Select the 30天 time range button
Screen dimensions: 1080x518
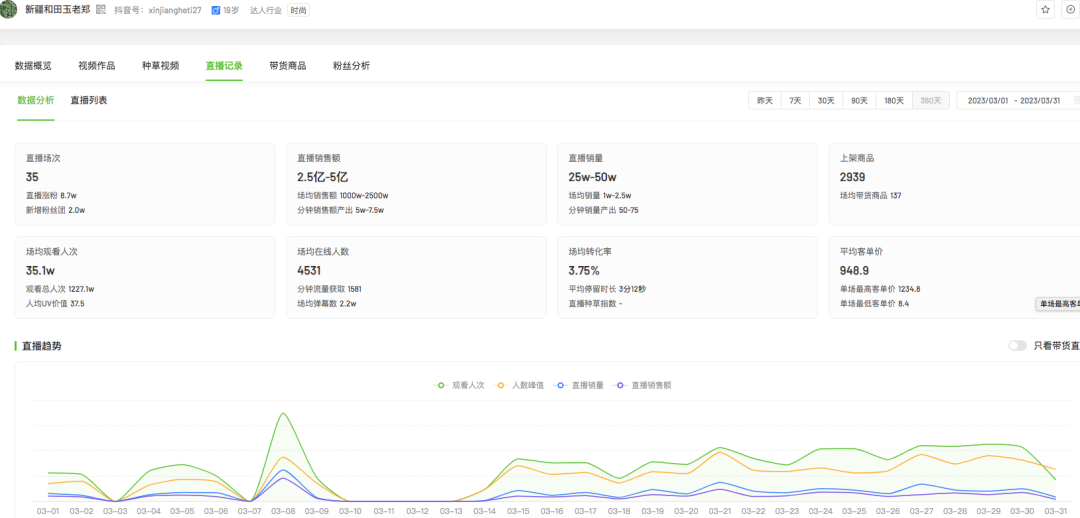coord(826,100)
